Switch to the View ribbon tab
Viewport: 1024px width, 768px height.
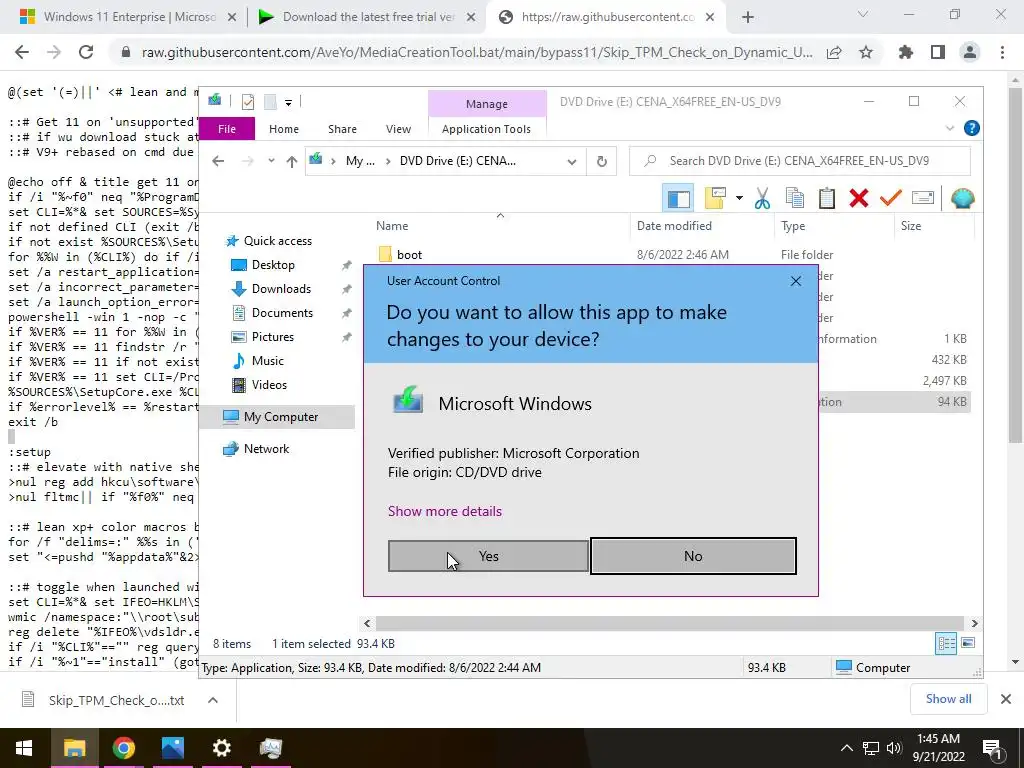398,129
